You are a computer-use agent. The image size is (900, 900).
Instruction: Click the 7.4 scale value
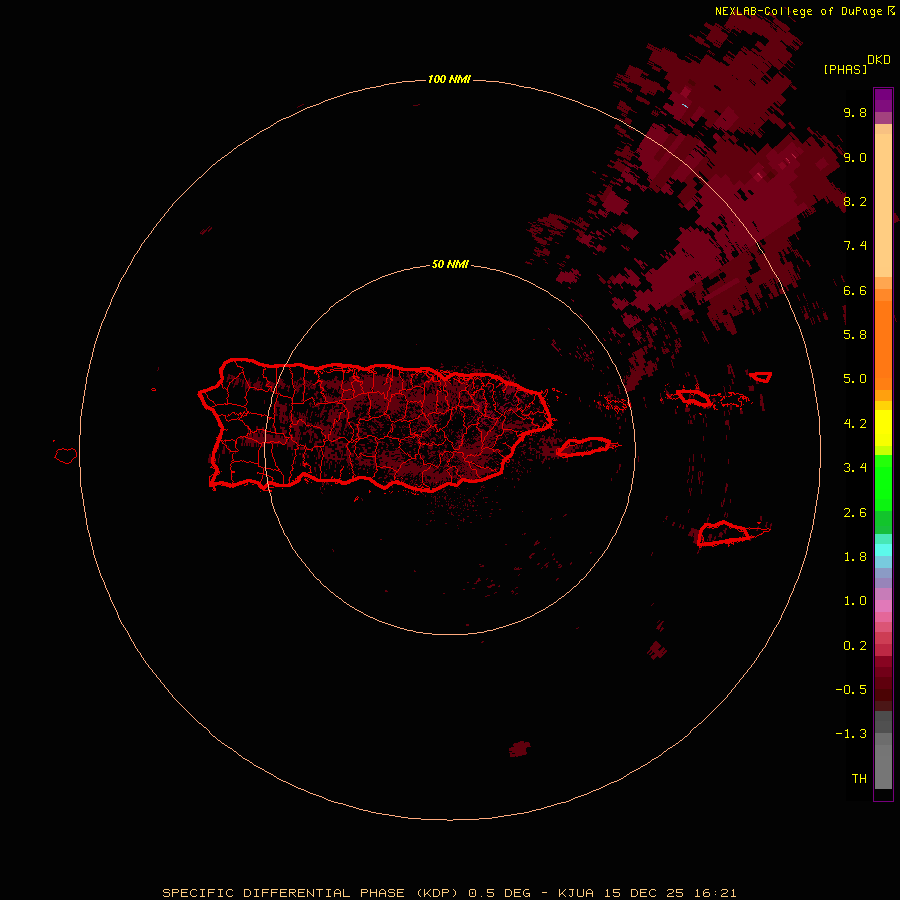[x=855, y=246]
